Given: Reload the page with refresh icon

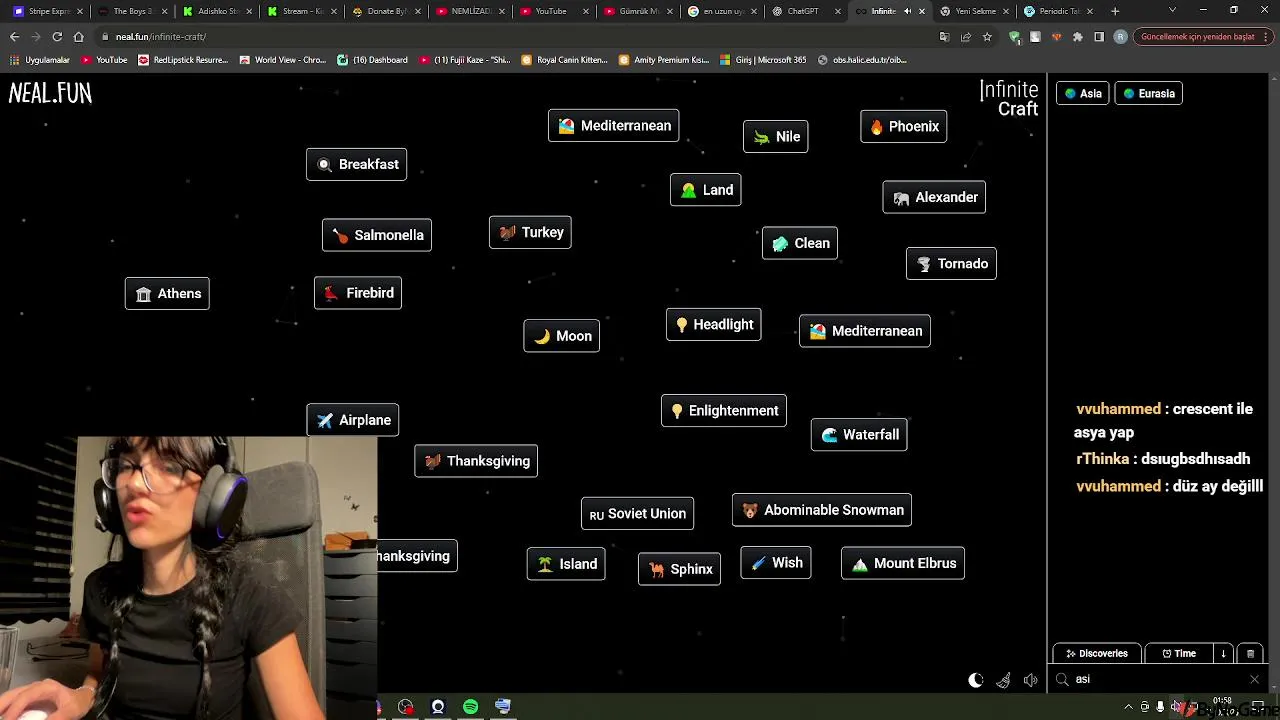Looking at the screenshot, I should click(57, 37).
